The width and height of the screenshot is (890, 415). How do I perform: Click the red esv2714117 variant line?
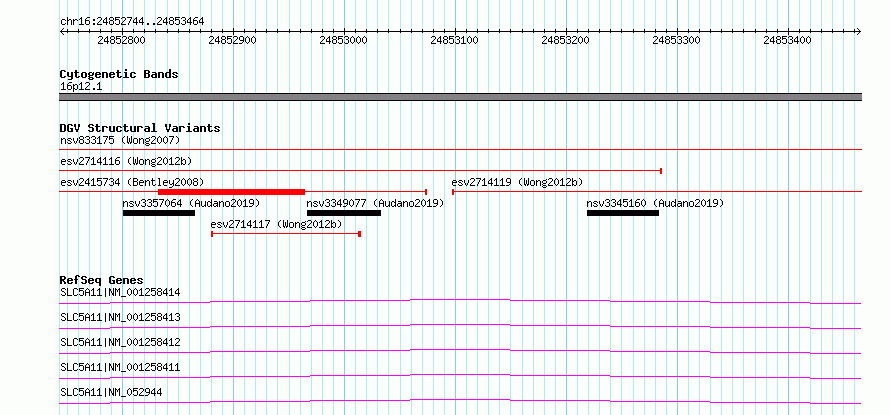coord(286,234)
